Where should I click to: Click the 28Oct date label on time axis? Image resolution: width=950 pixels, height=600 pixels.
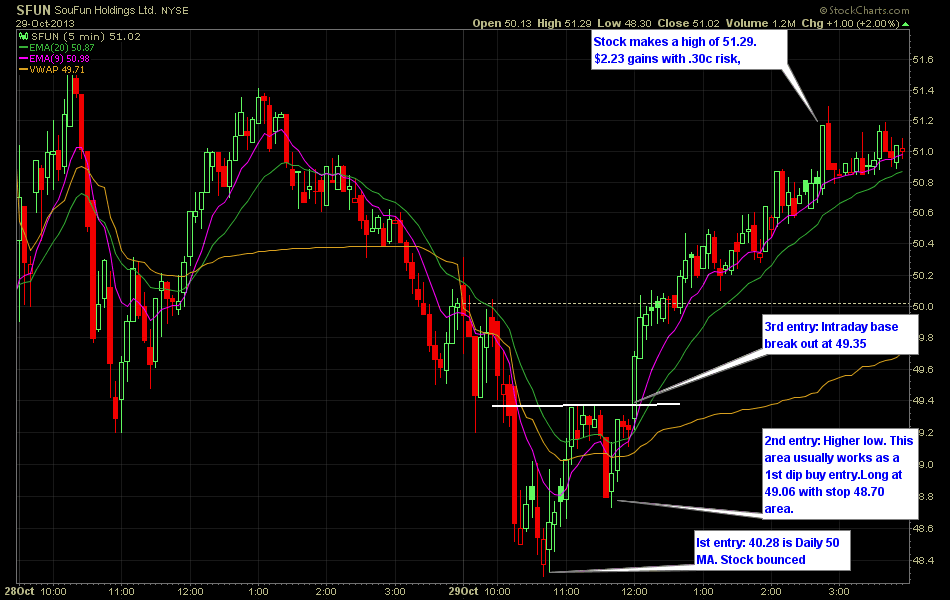19,592
